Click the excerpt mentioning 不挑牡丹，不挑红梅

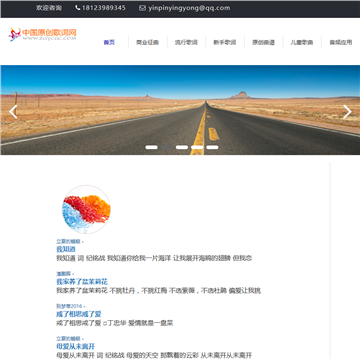tap(158, 290)
